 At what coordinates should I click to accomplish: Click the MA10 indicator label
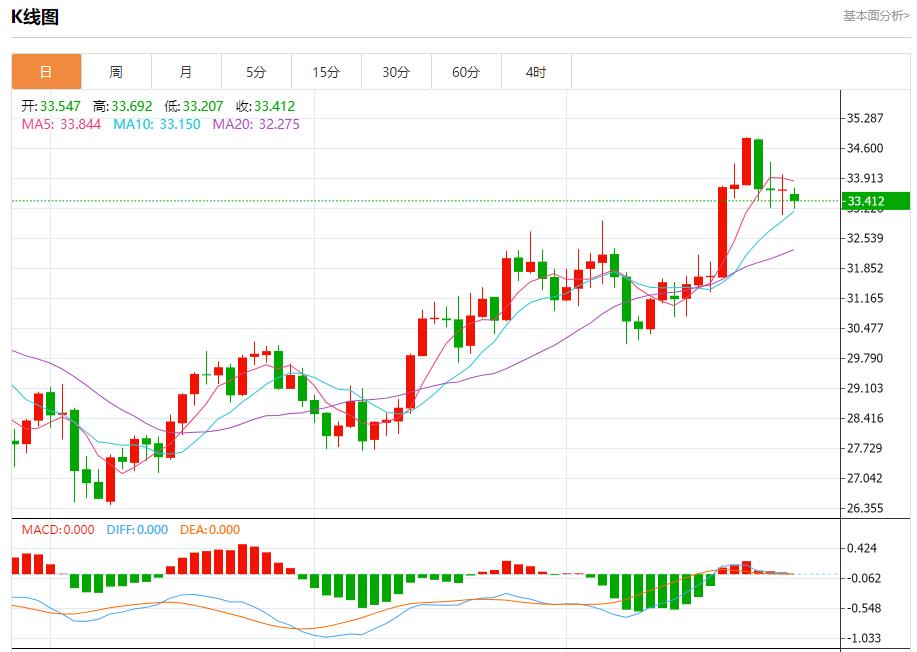coord(156,124)
